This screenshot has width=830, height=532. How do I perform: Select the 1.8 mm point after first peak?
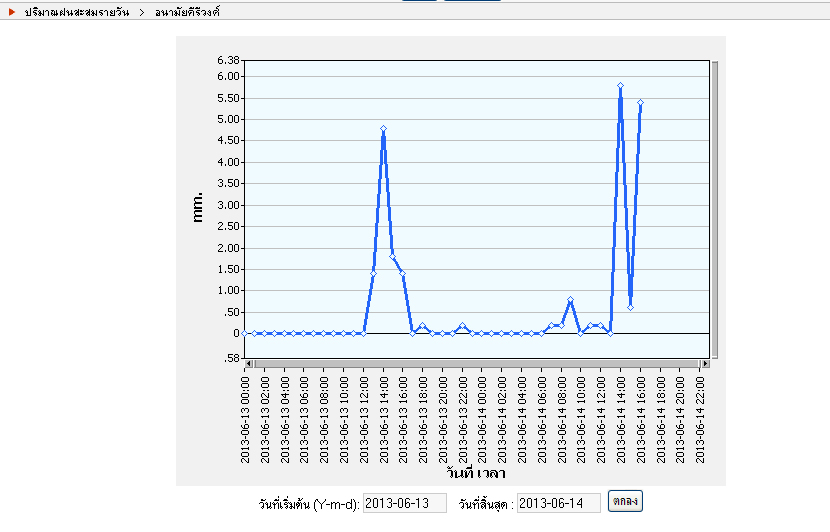click(x=392, y=256)
